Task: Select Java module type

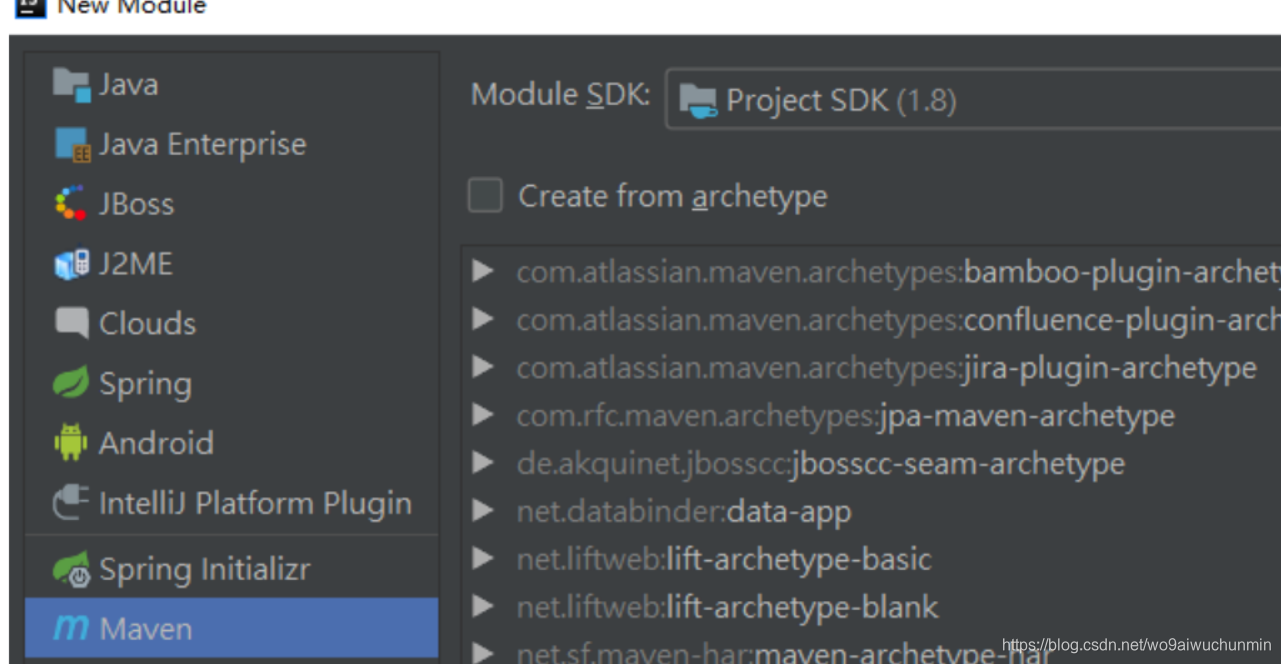Action: coord(231,84)
